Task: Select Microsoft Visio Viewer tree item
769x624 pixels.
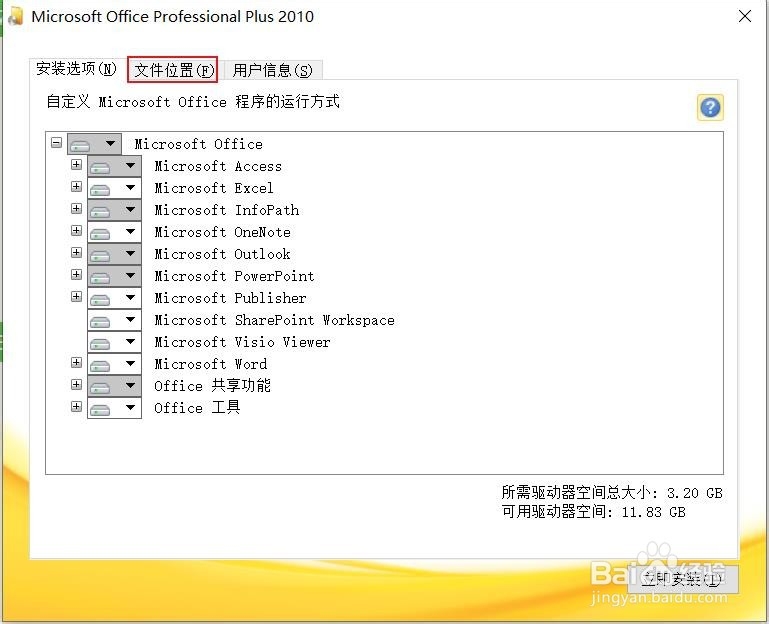Action: click(x=242, y=342)
